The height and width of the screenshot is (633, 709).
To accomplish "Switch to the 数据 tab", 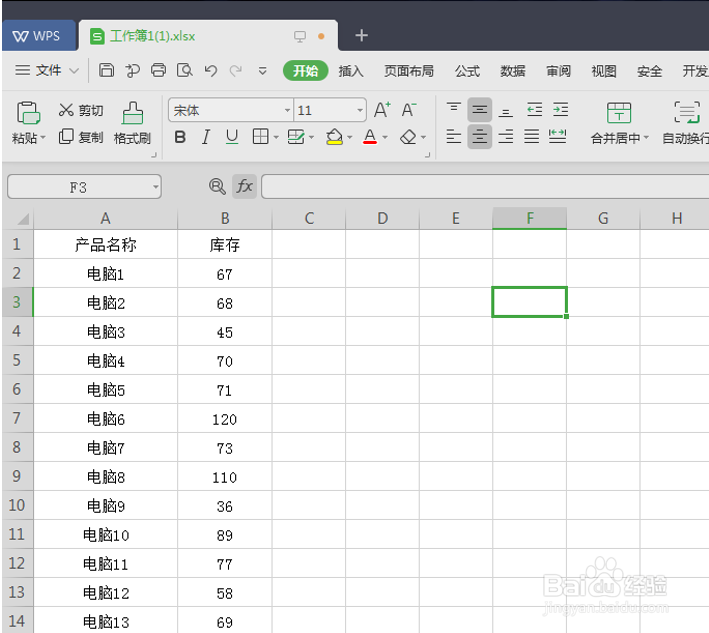I will [x=513, y=71].
